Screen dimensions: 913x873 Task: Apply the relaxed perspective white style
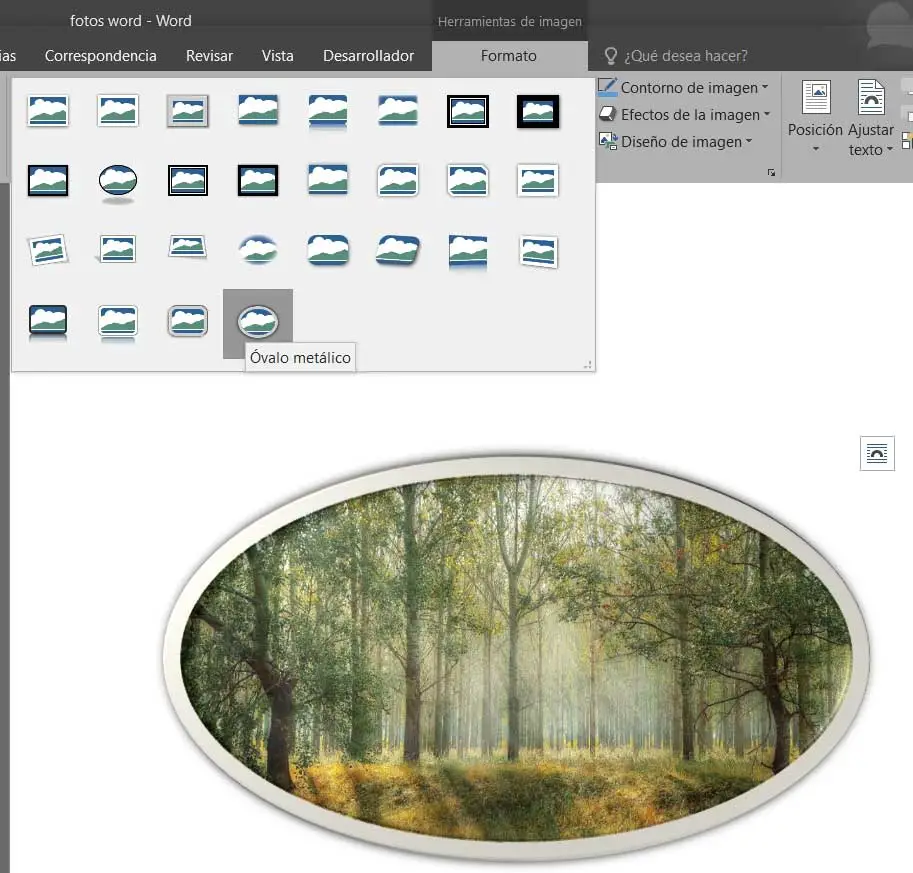(x=187, y=248)
